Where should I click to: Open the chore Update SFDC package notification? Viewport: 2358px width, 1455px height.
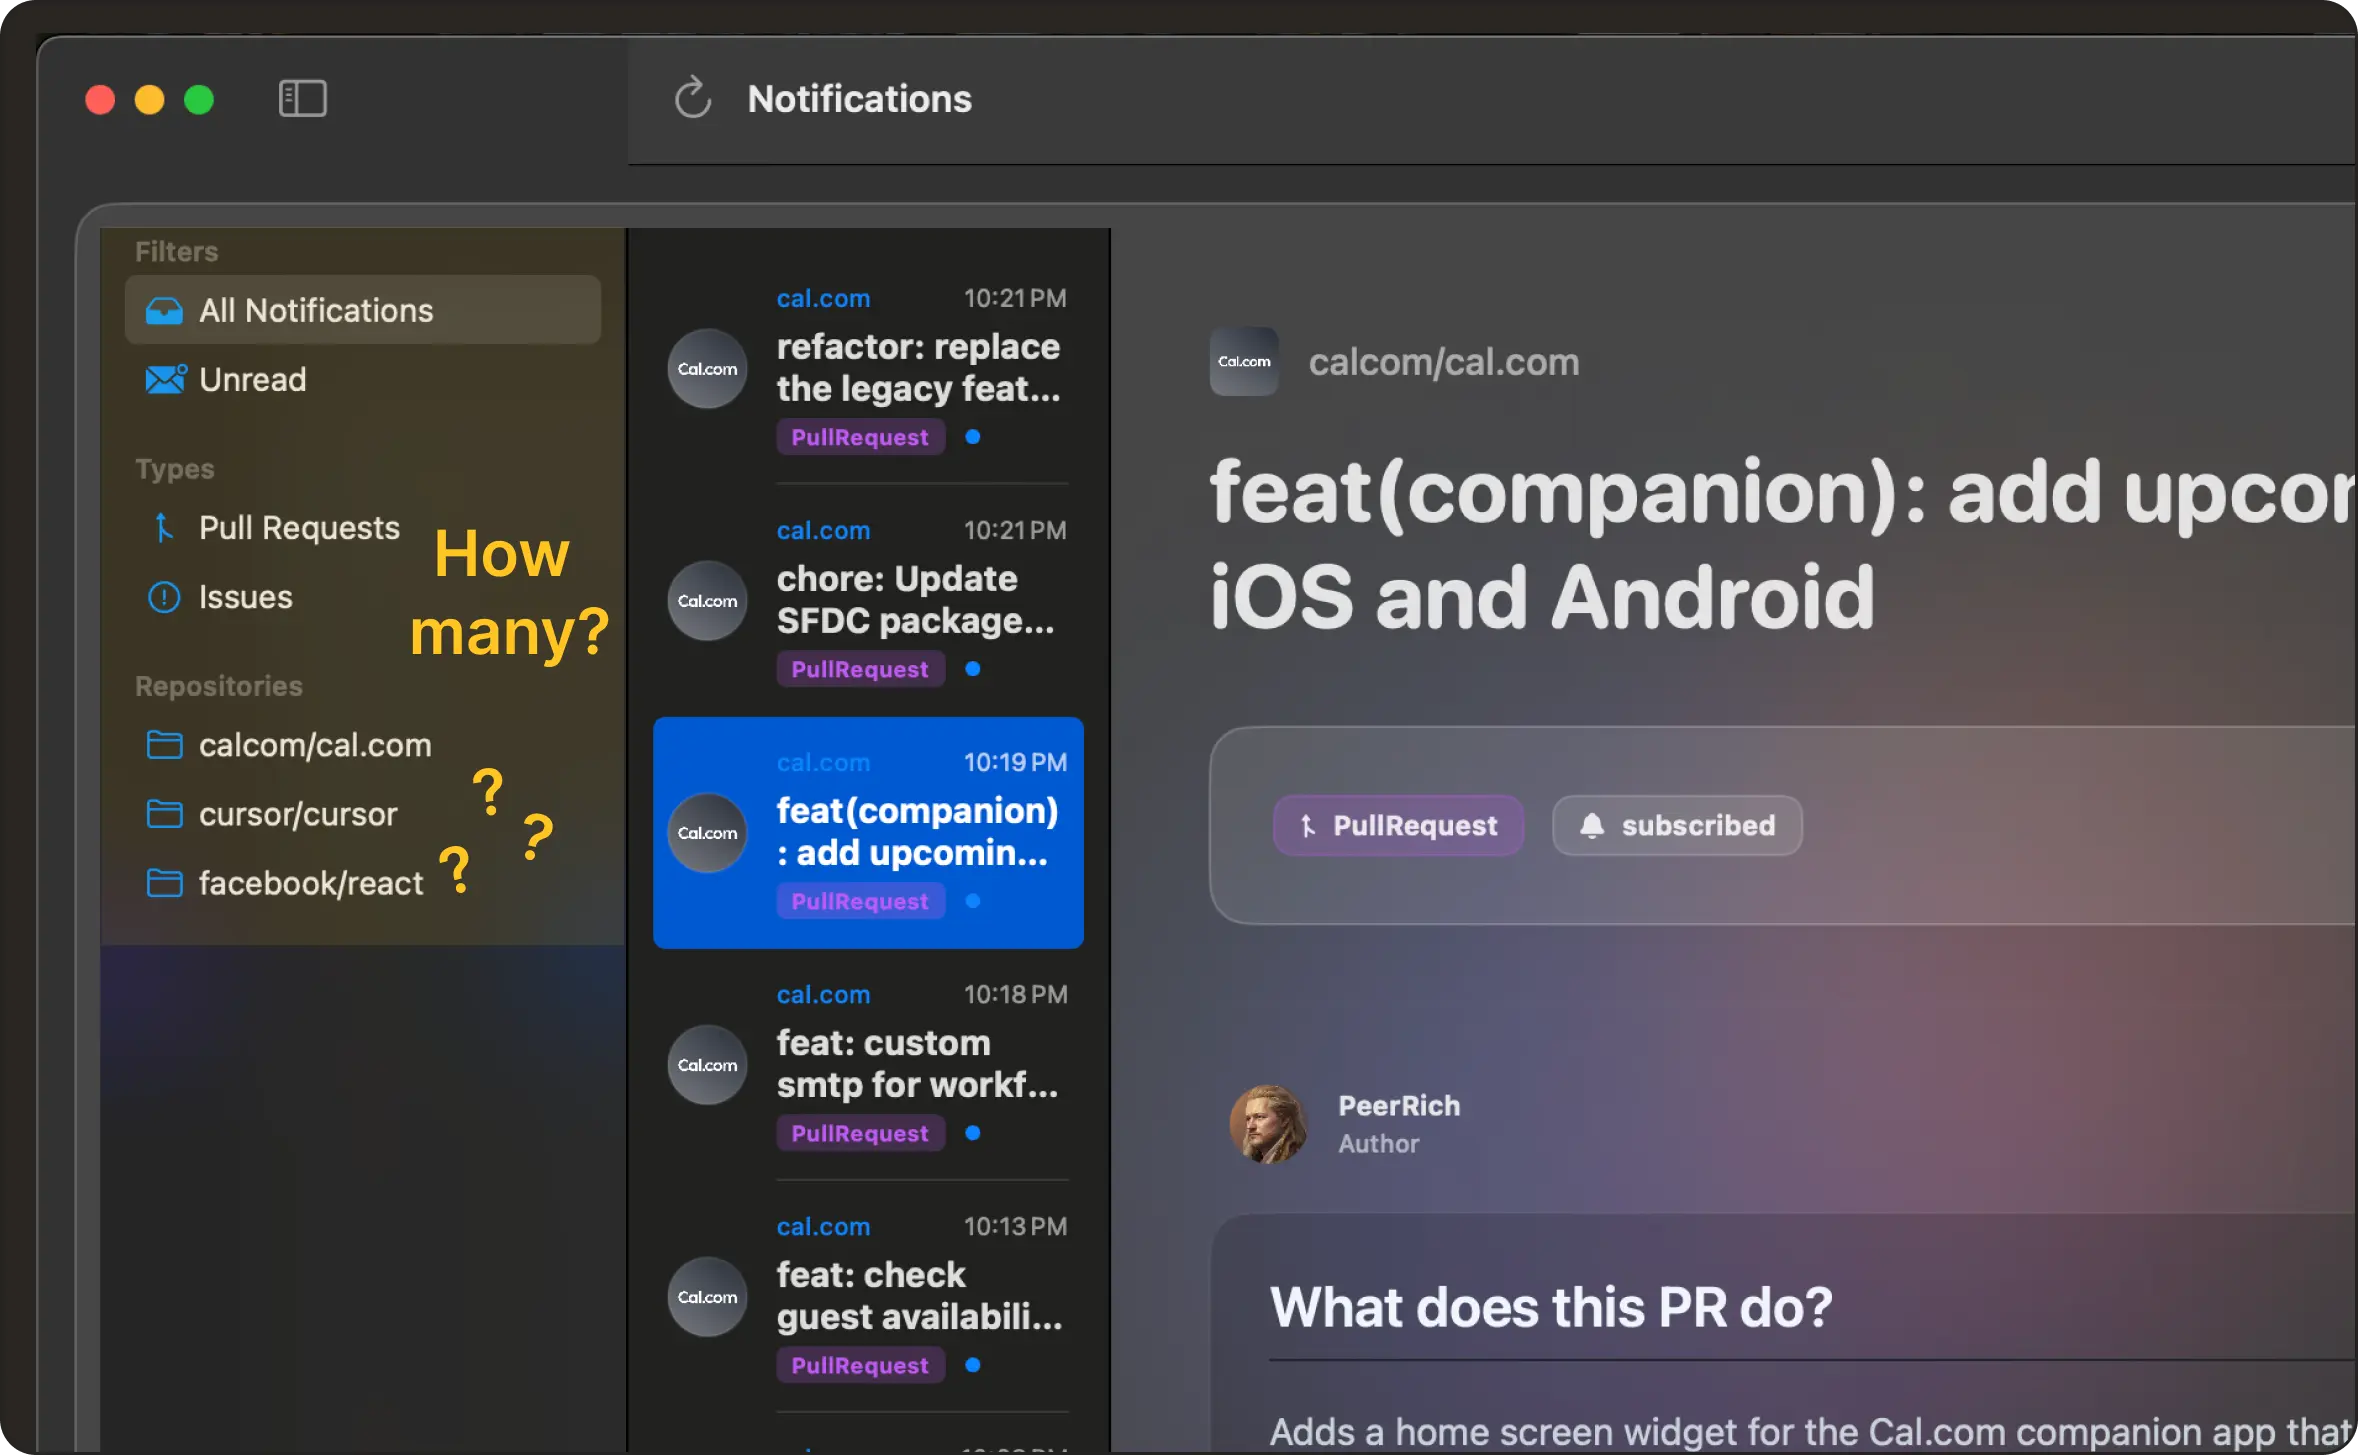point(915,600)
